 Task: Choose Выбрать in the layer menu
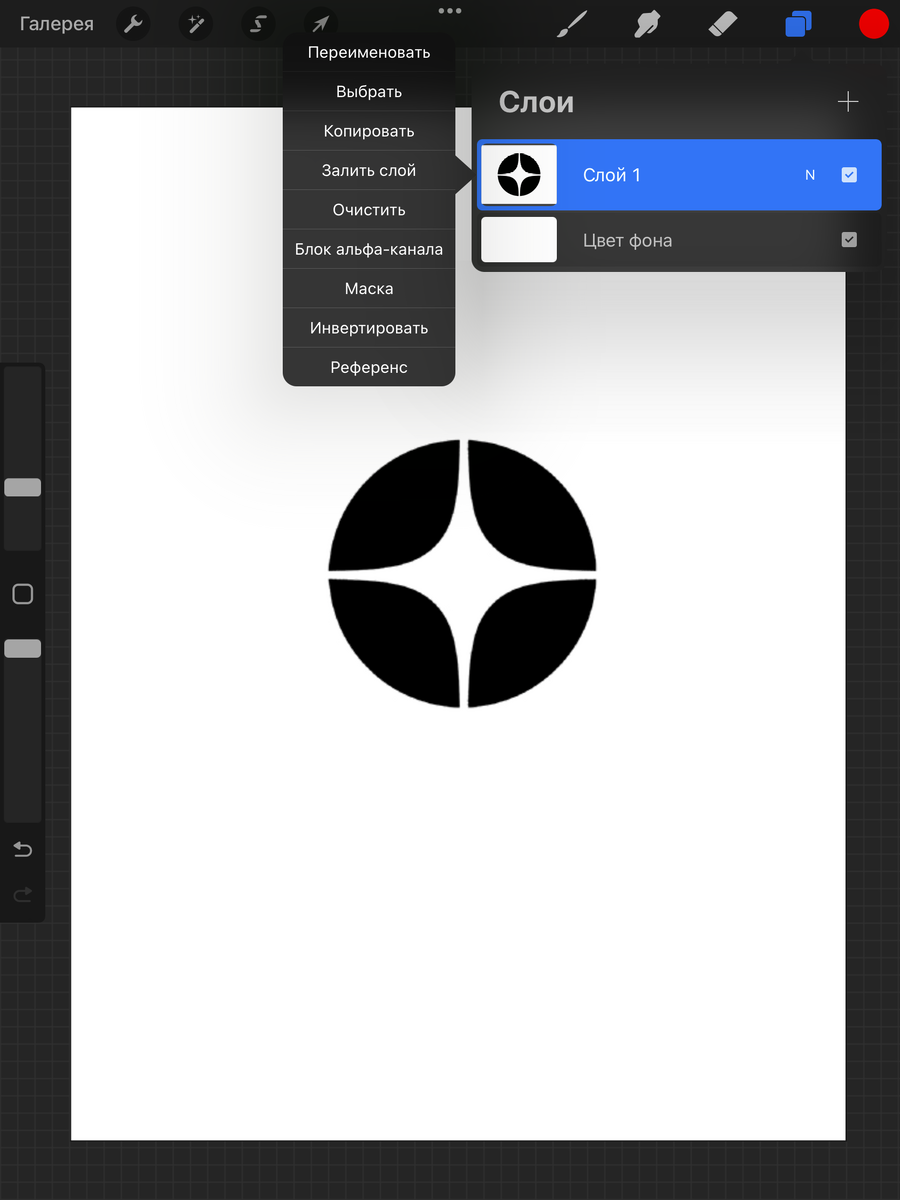point(369,92)
